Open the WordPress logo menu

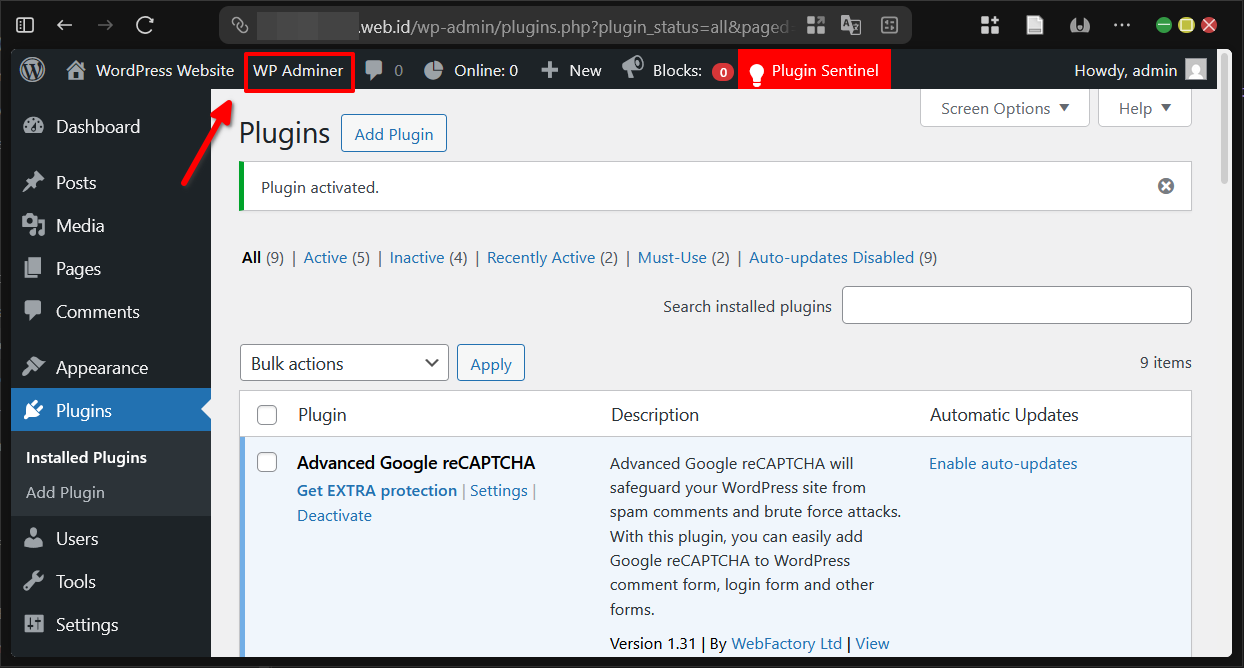(31, 69)
